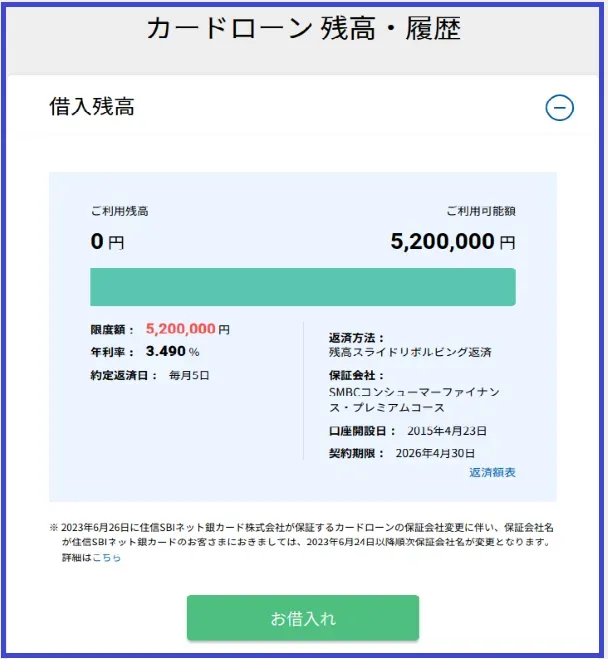
Task: Click 残高スライドリボルビング返済 text
Action: [x=410, y=353]
